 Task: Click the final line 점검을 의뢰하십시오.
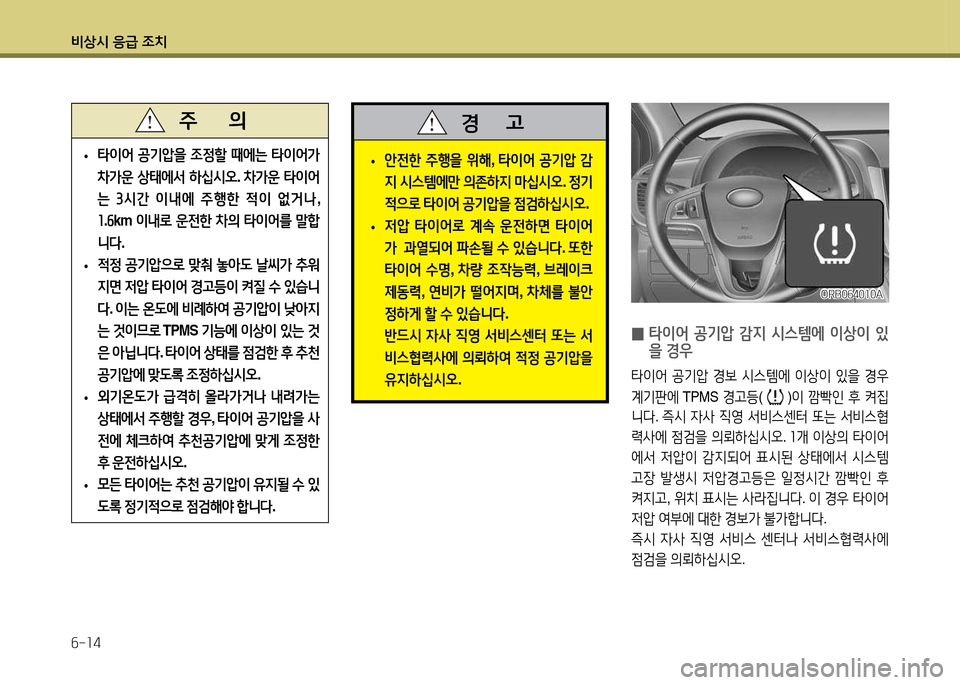click(688, 560)
